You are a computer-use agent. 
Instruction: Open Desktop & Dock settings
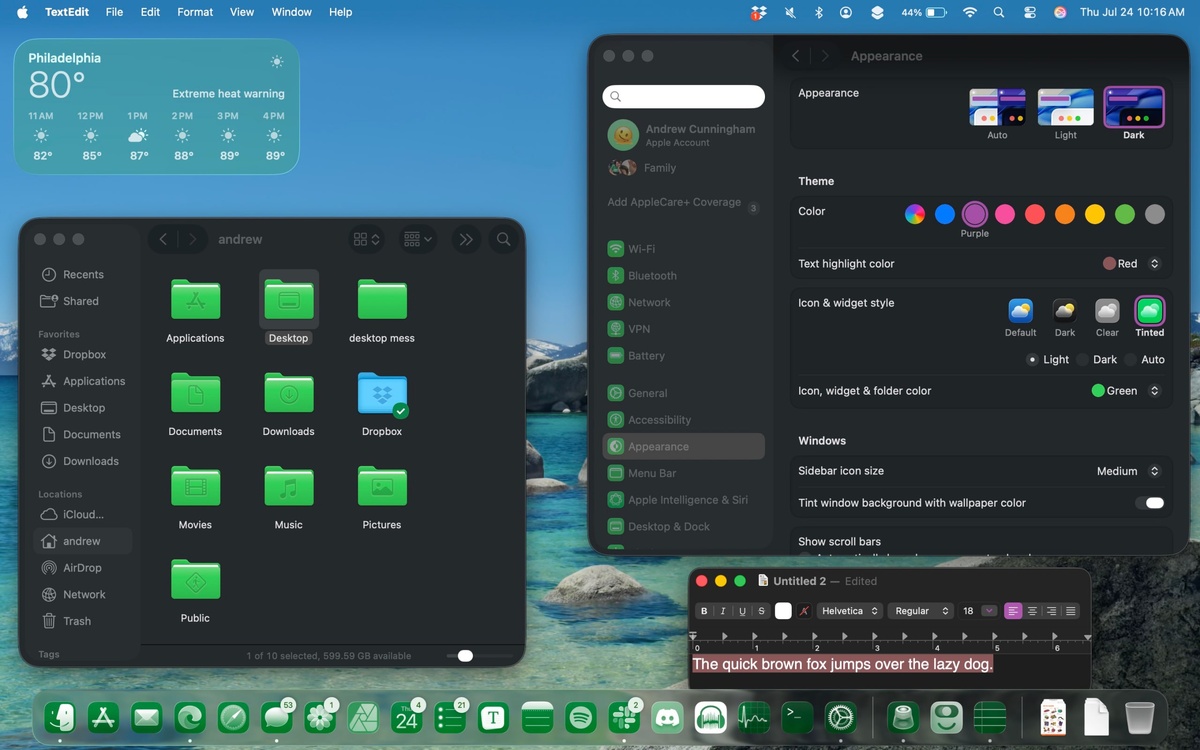click(684, 527)
